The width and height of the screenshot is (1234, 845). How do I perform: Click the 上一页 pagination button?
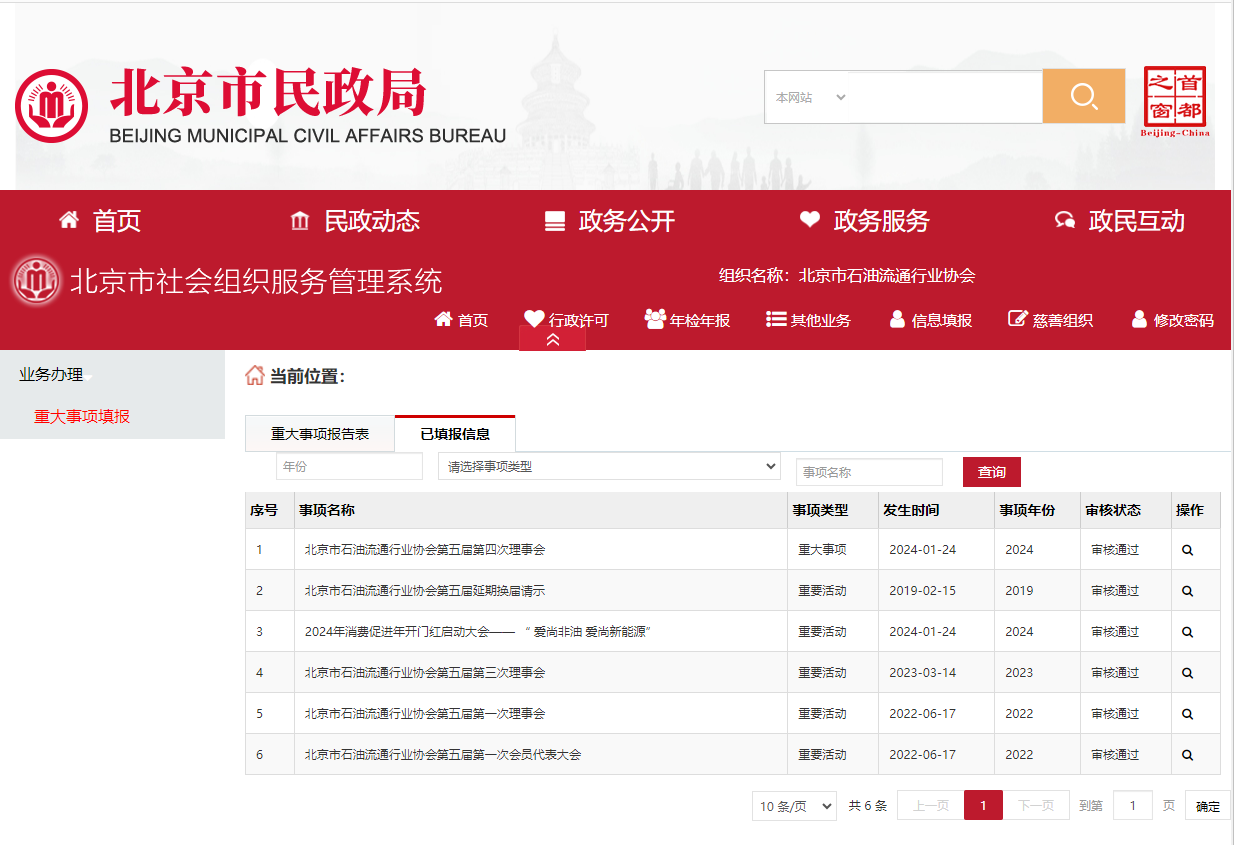[x=931, y=806]
